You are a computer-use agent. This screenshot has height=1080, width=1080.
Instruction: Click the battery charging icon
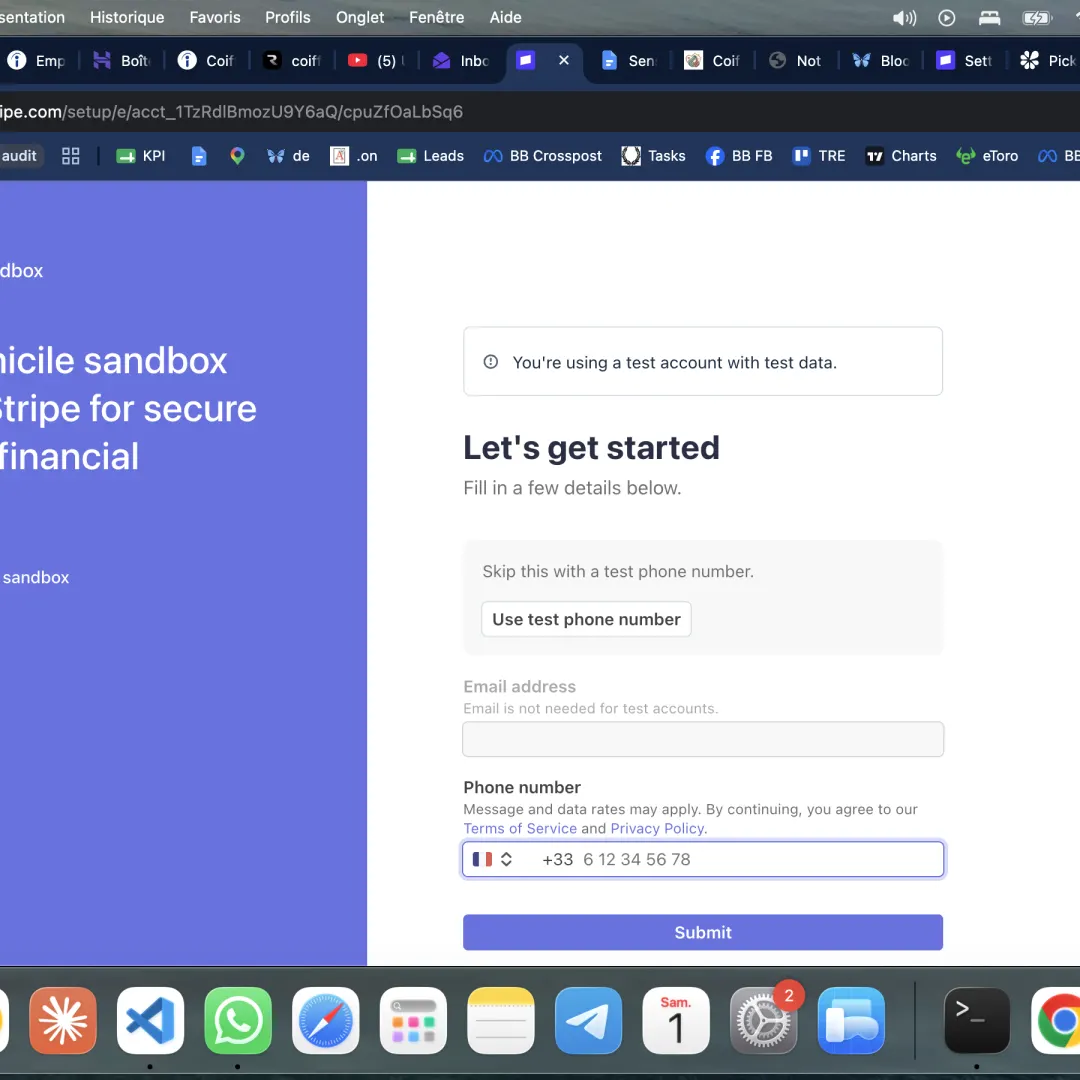tap(1037, 18)
